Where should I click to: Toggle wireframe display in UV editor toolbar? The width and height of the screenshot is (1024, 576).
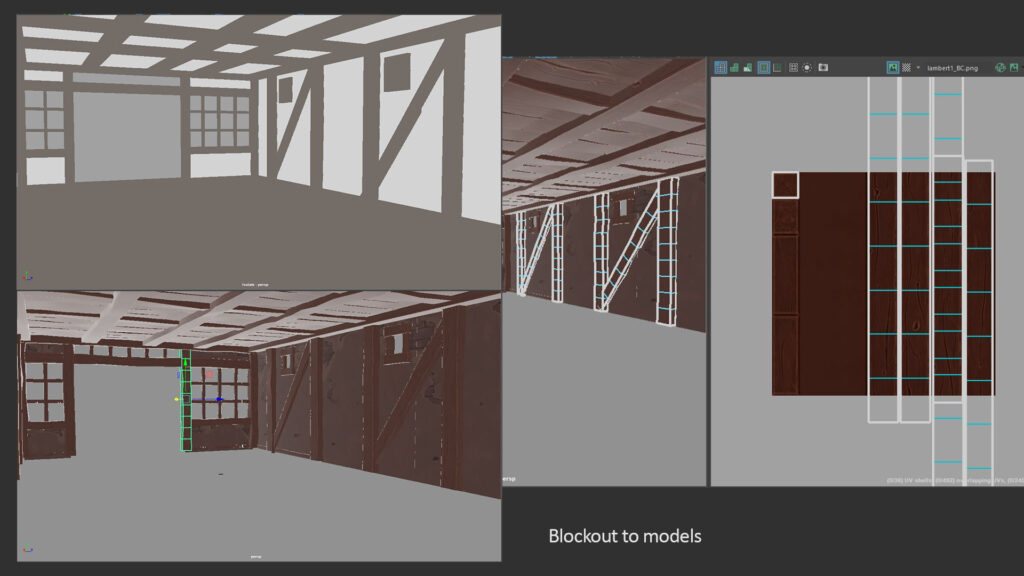pyautogui.click(x=720, y=67)
